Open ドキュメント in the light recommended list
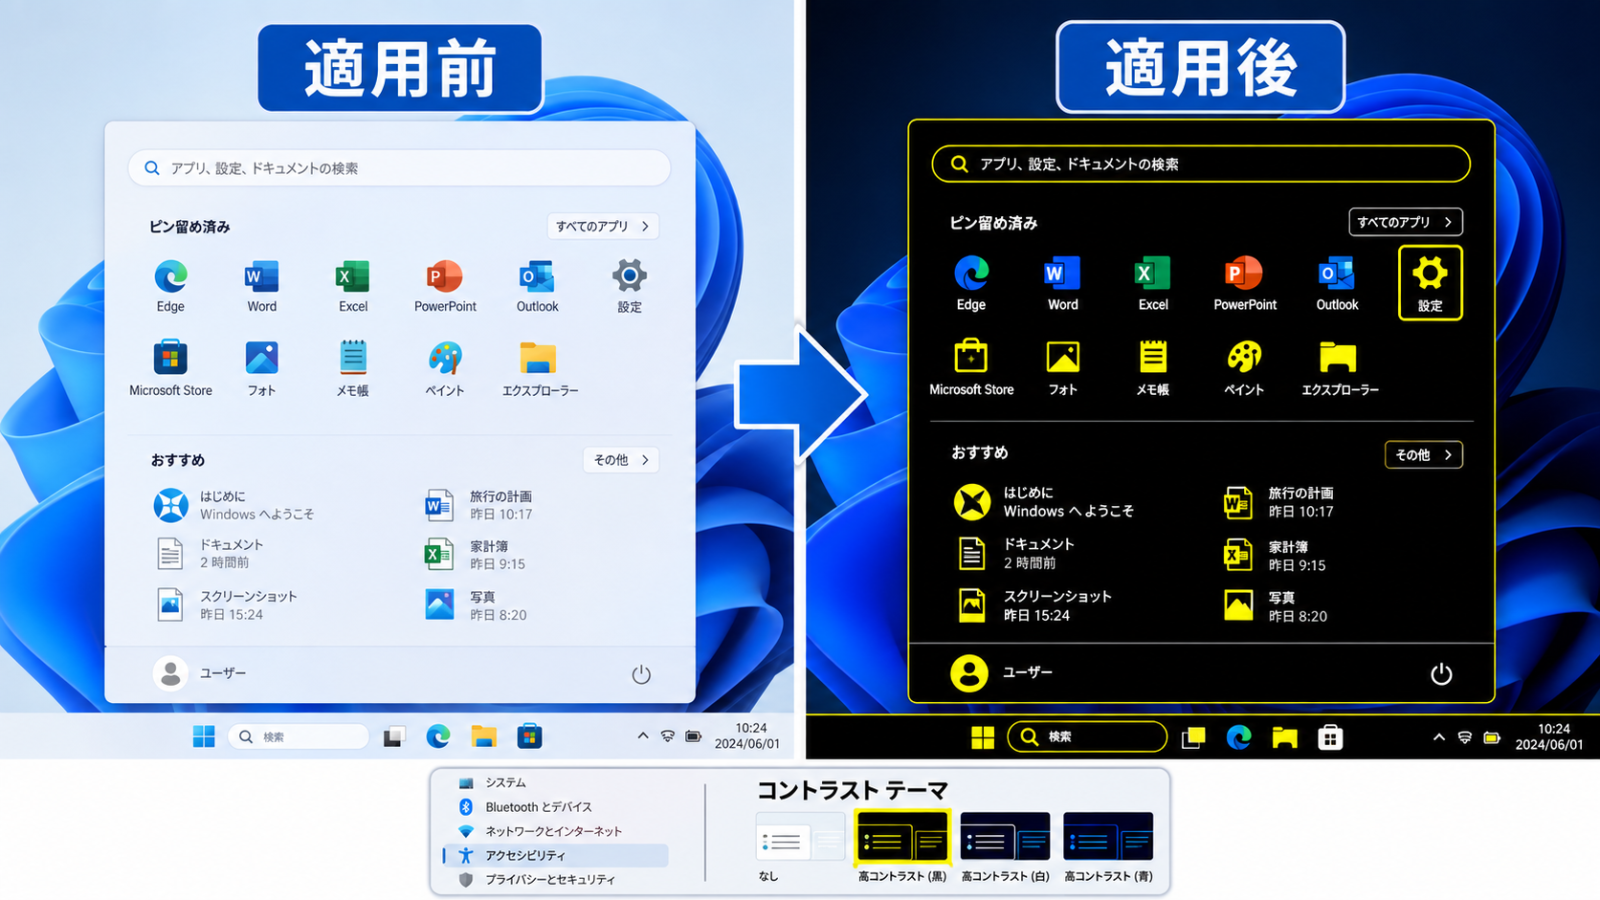The image size is (1600, 900). 210,553
